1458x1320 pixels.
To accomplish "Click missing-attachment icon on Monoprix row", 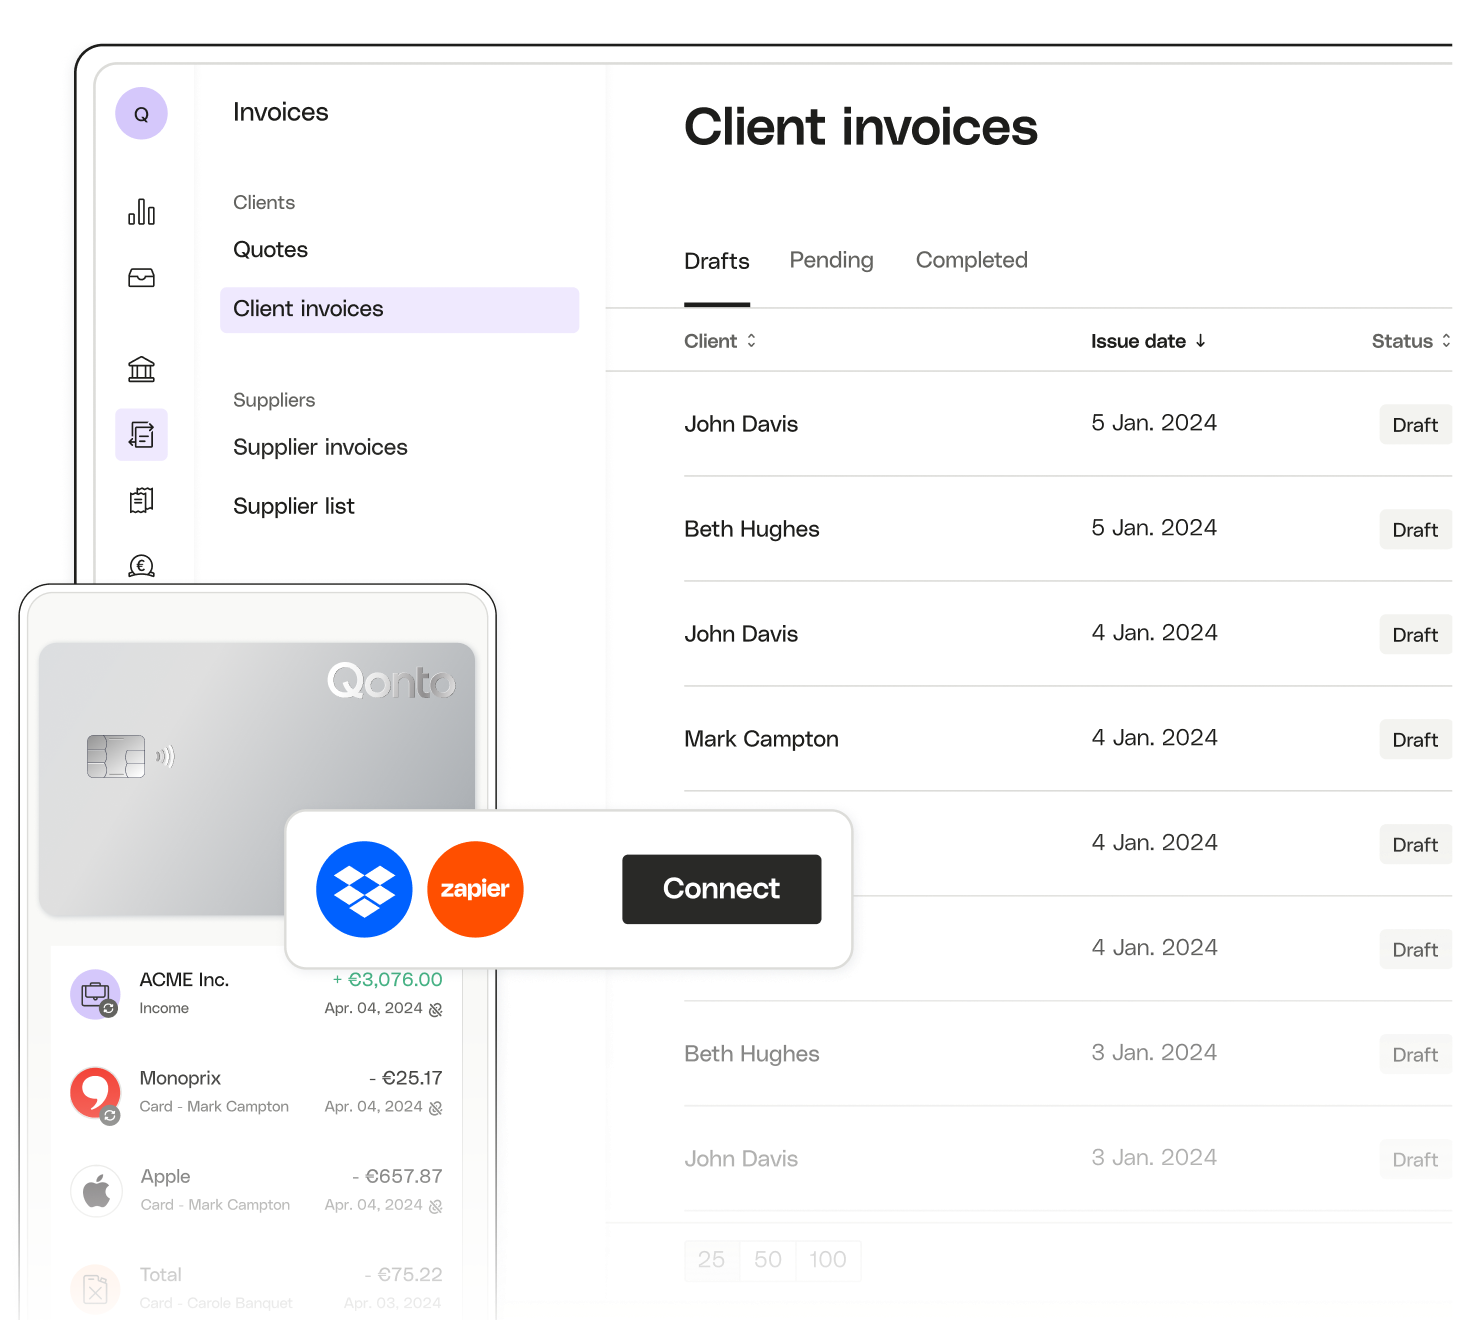I will tap(435, 1108).
